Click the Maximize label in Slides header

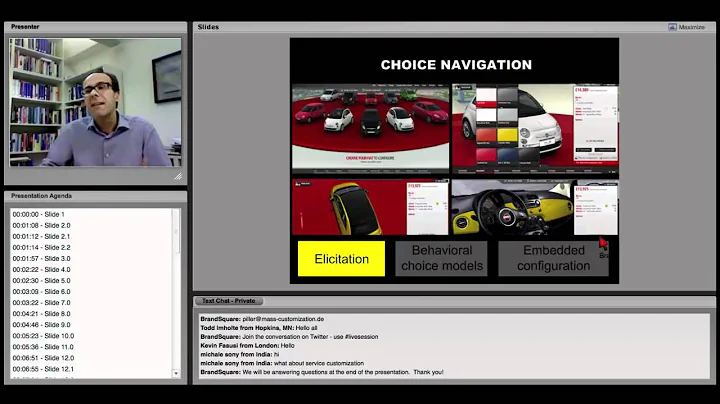[692, 27]
